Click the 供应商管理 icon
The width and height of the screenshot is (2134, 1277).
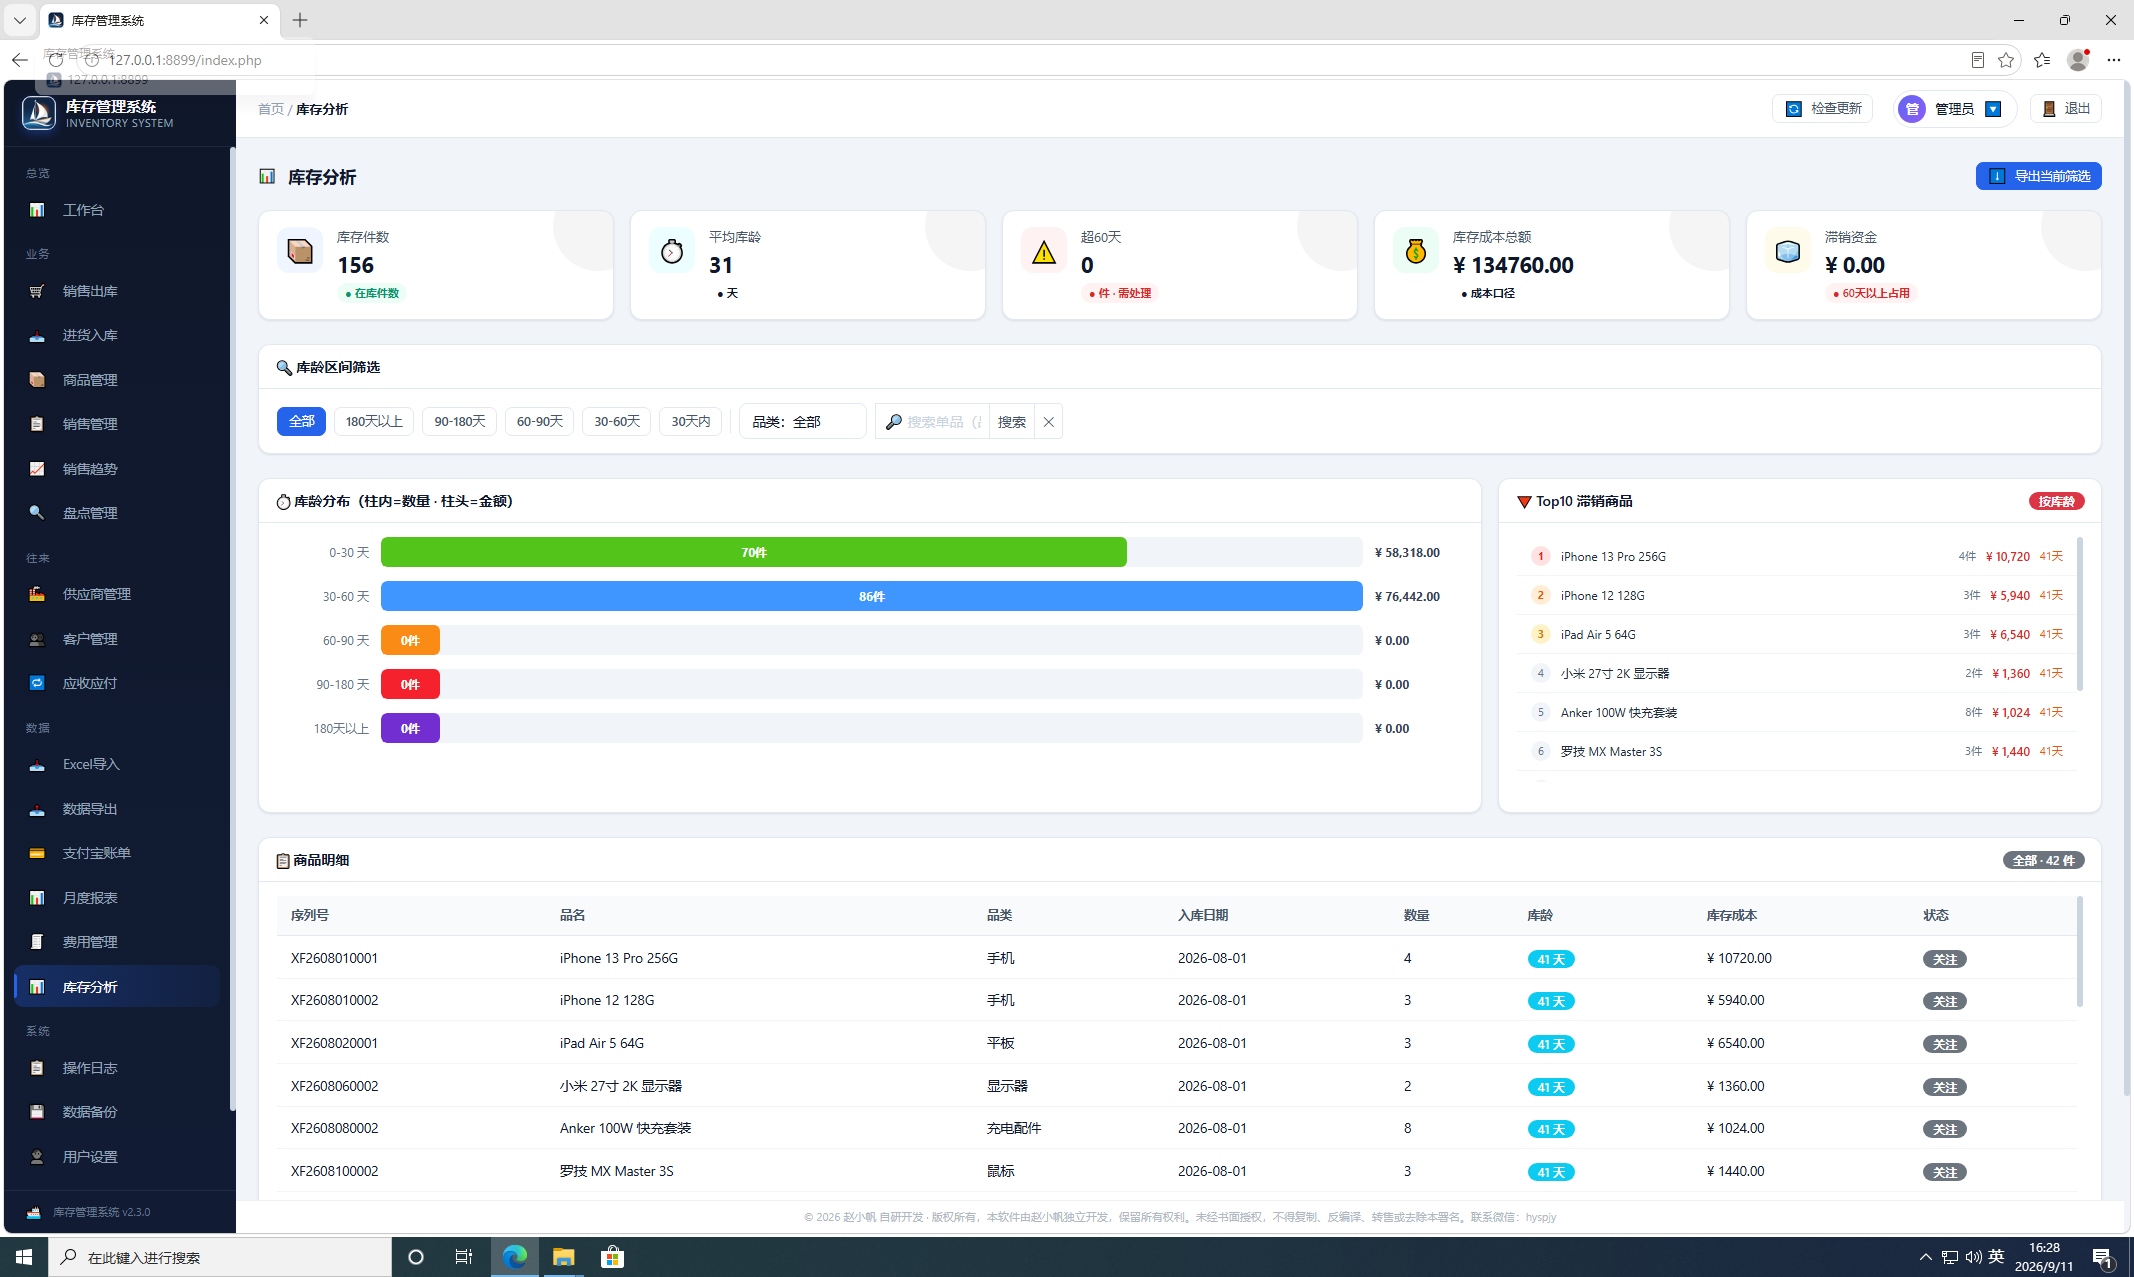click(37, 594)
